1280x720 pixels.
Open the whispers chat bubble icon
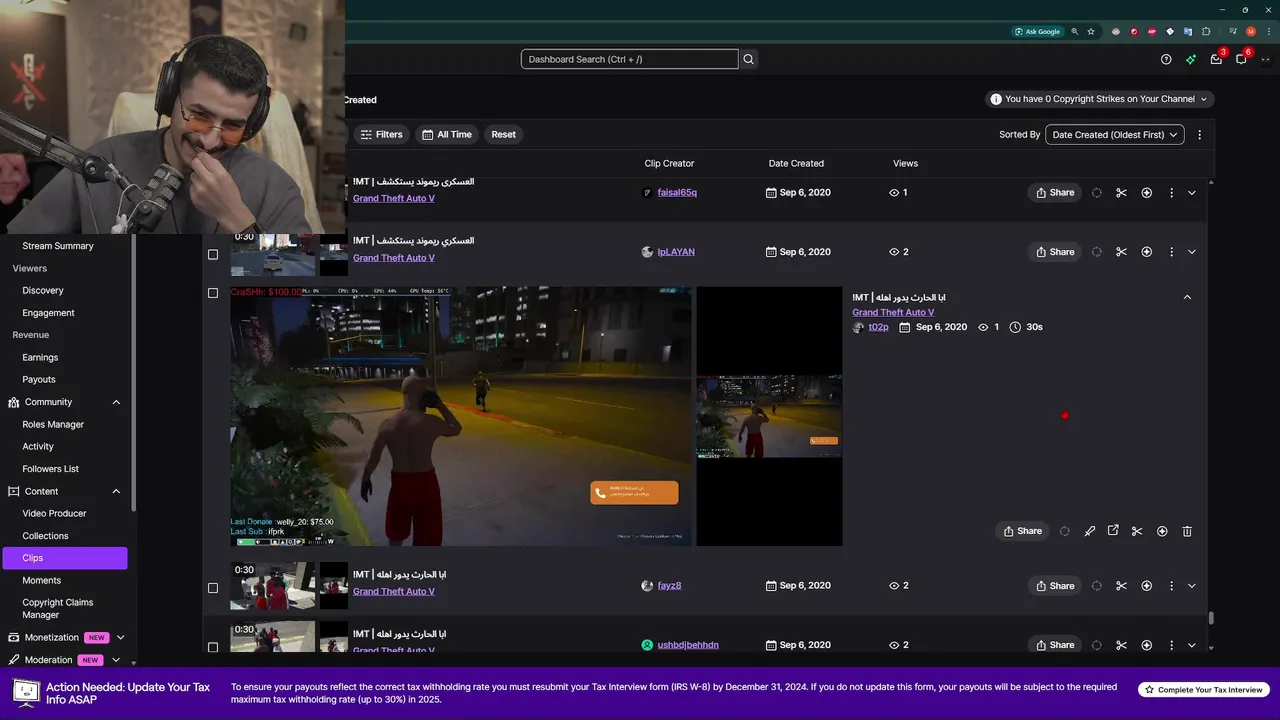pos(1241,59)
